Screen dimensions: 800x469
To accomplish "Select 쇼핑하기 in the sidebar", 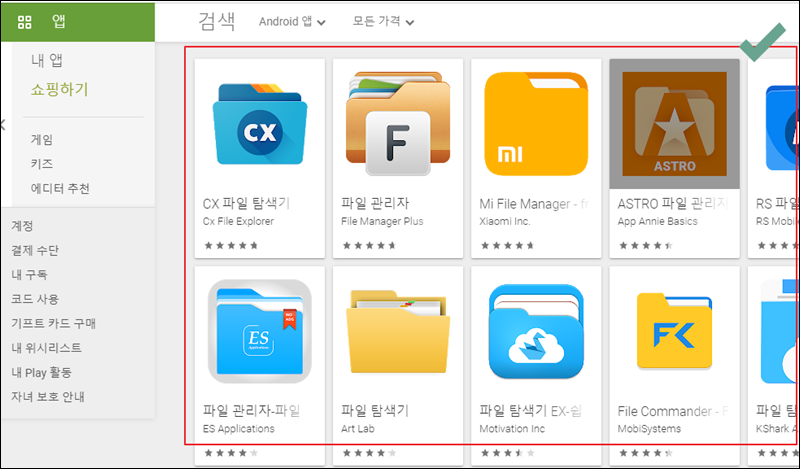I will click(59, 90).
